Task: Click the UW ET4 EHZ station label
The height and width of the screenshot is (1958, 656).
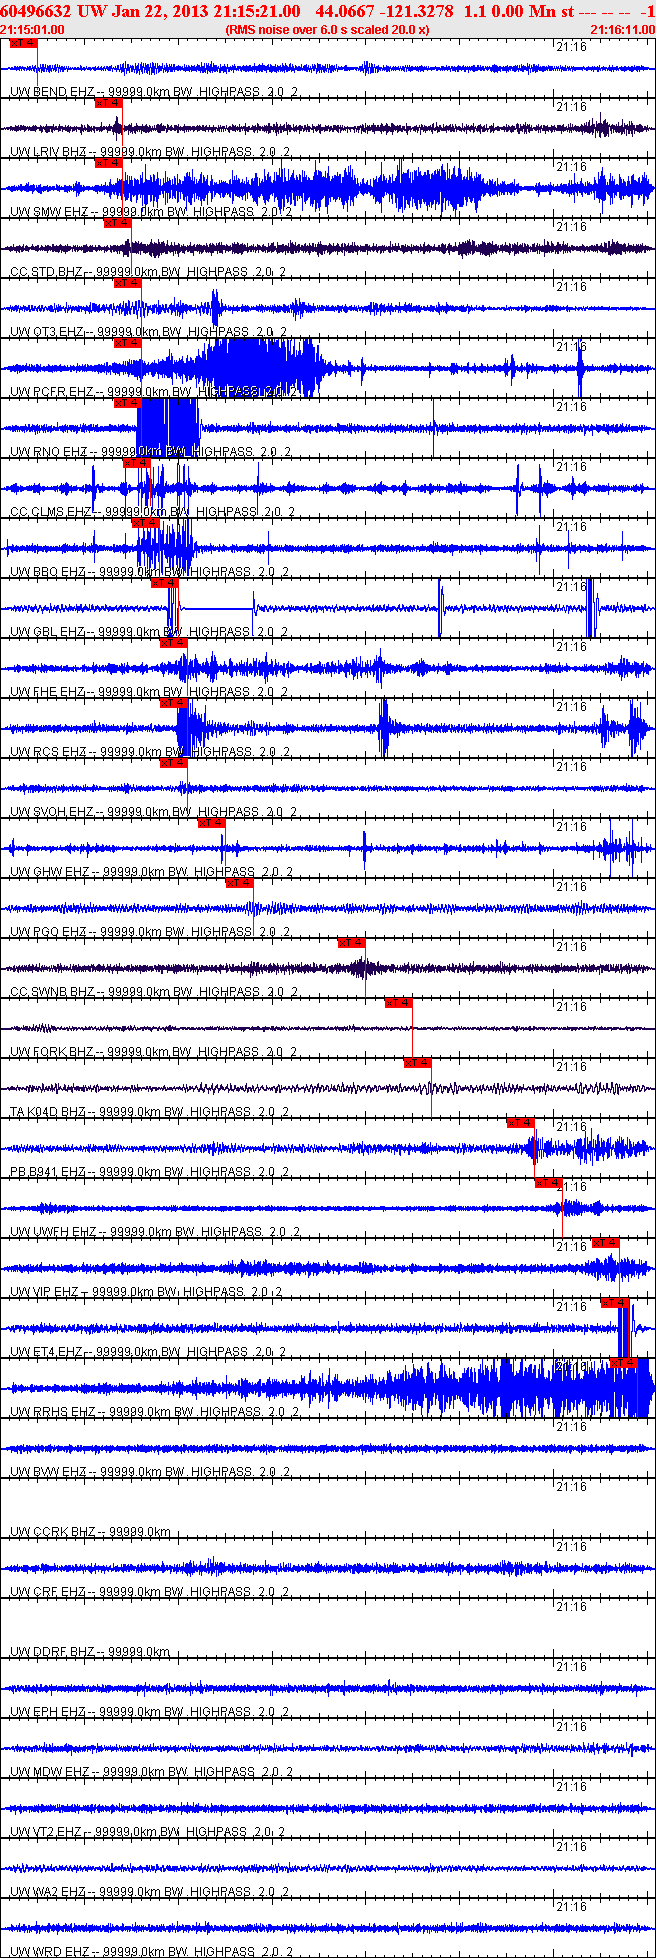Action: click(x=148, y=1352)
